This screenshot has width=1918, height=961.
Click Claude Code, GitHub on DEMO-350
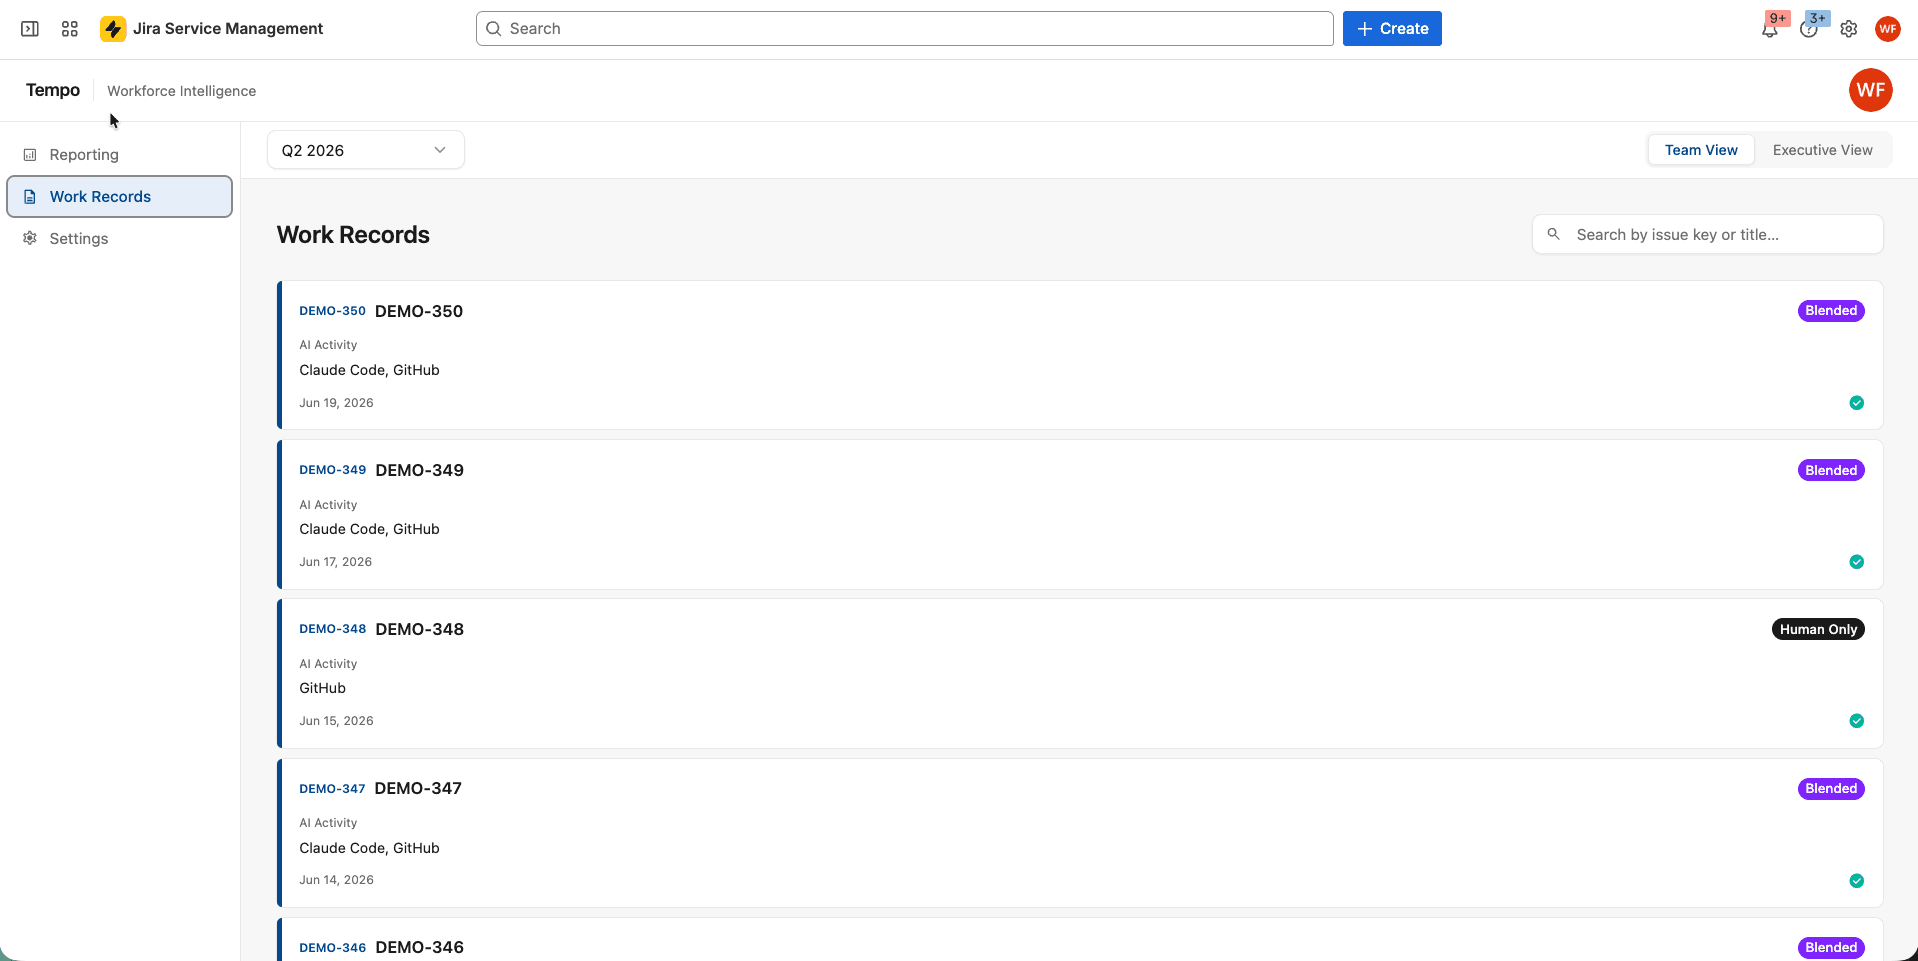369,370
